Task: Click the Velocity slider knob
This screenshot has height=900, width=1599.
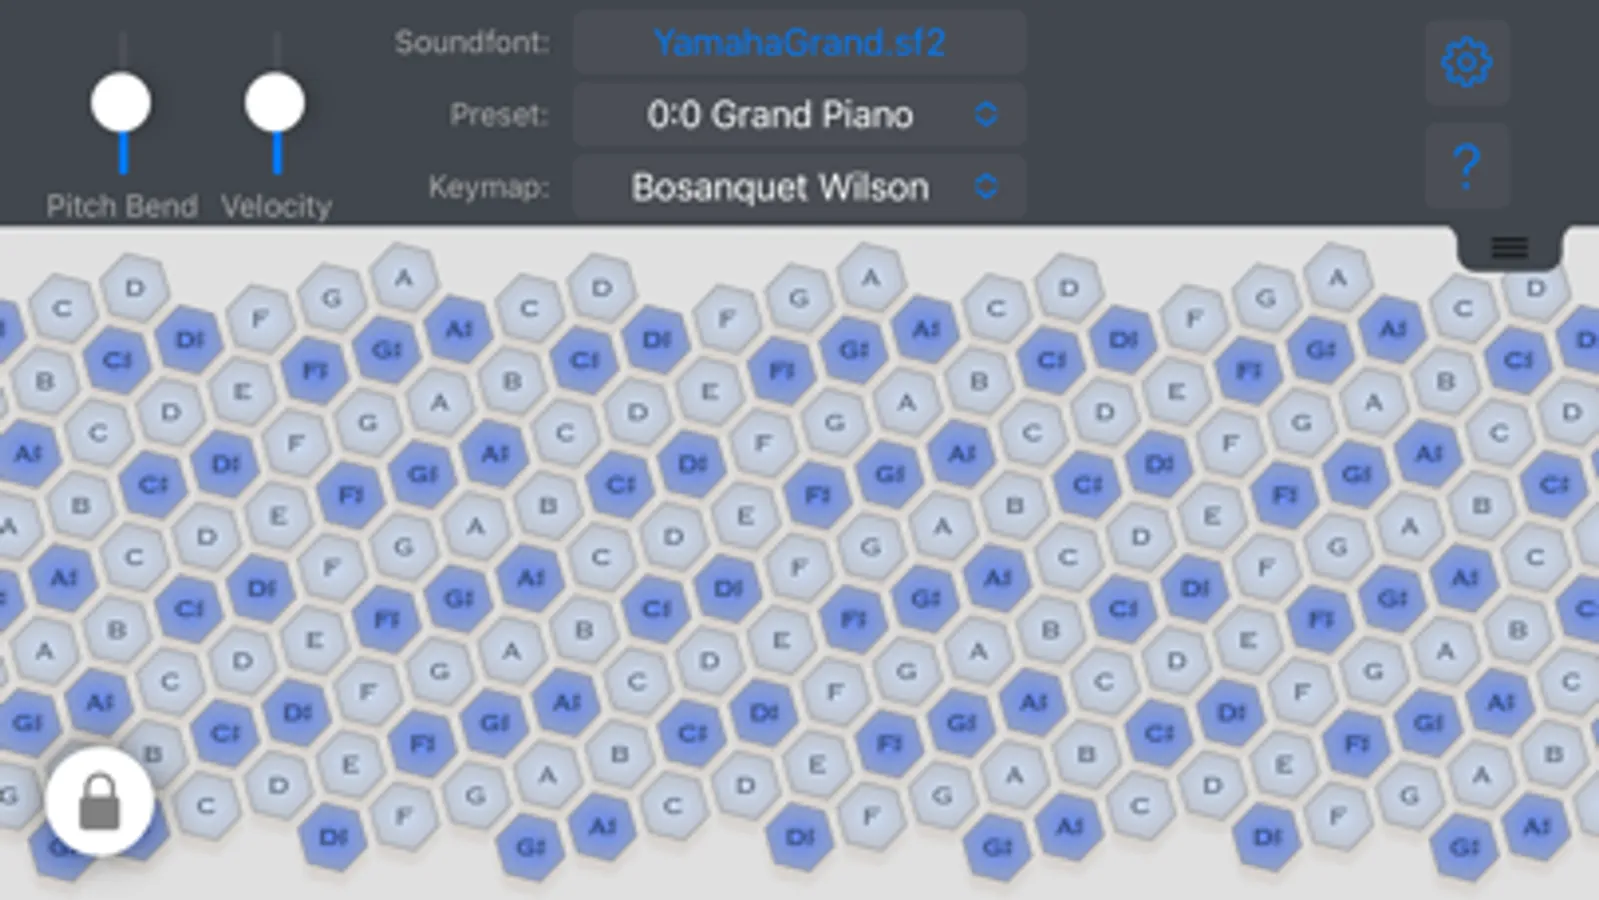Action: tap(275, 102)
